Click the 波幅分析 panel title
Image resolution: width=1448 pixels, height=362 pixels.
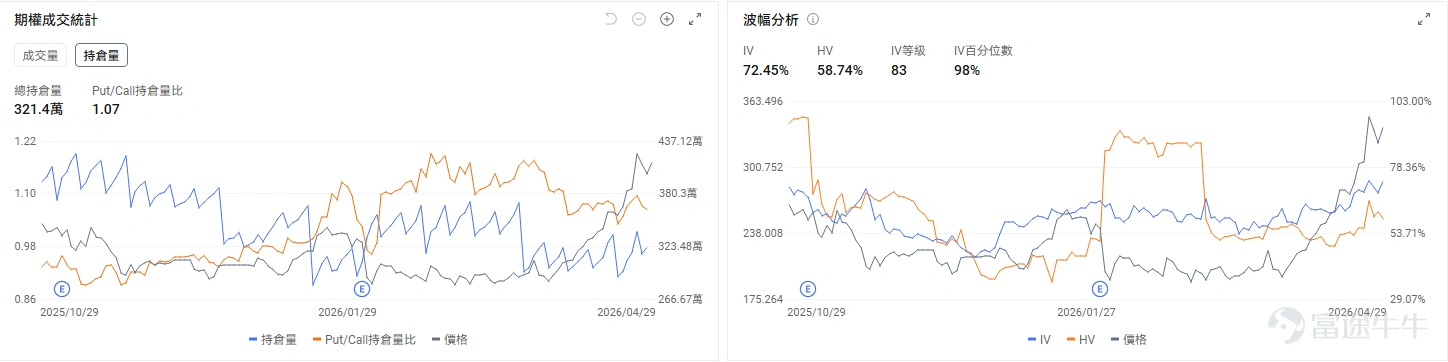[x=771, y=20]
